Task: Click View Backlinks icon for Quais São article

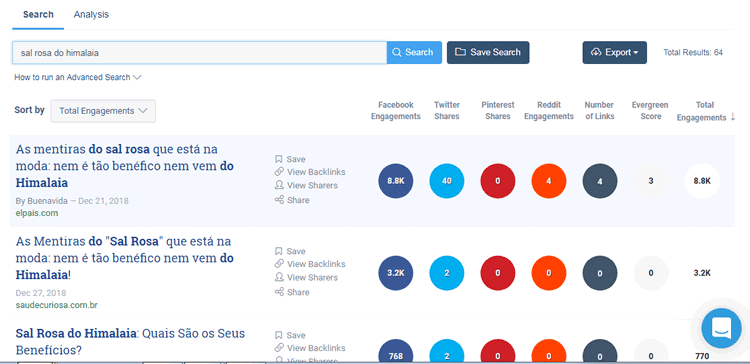Action: click(x=279, y=348)
